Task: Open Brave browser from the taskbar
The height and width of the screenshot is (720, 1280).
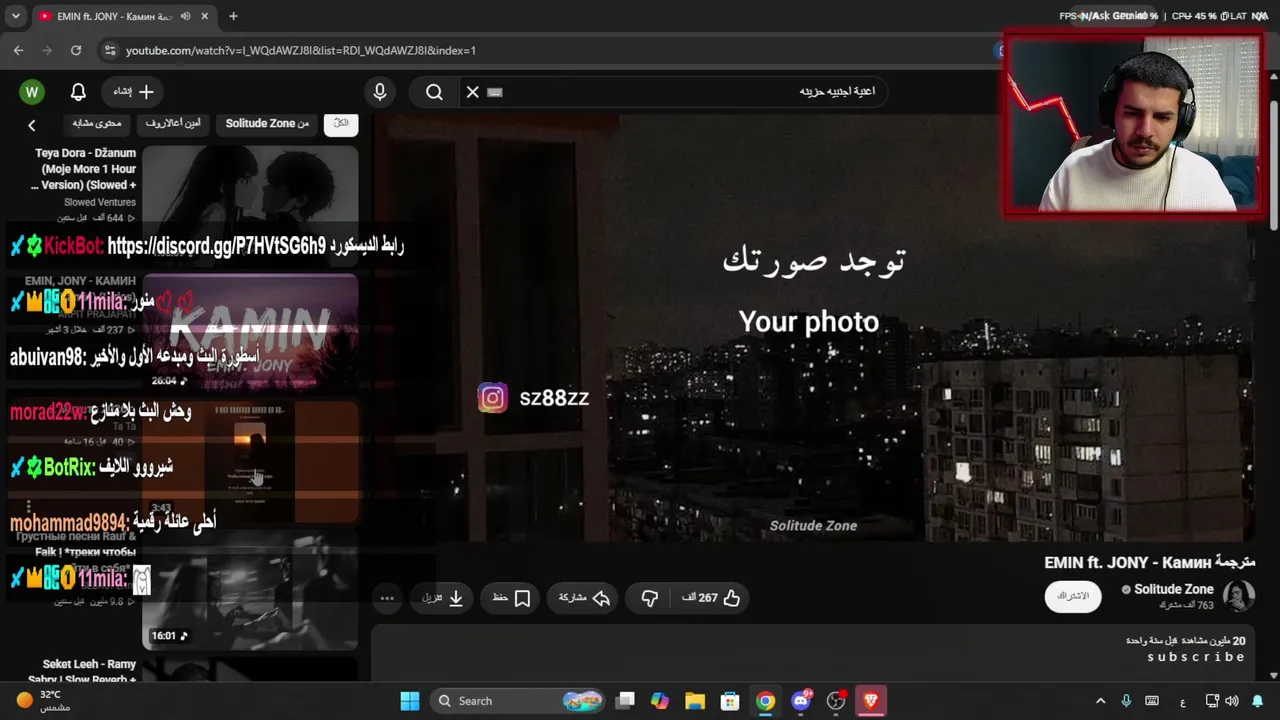Action: [871, 701]
